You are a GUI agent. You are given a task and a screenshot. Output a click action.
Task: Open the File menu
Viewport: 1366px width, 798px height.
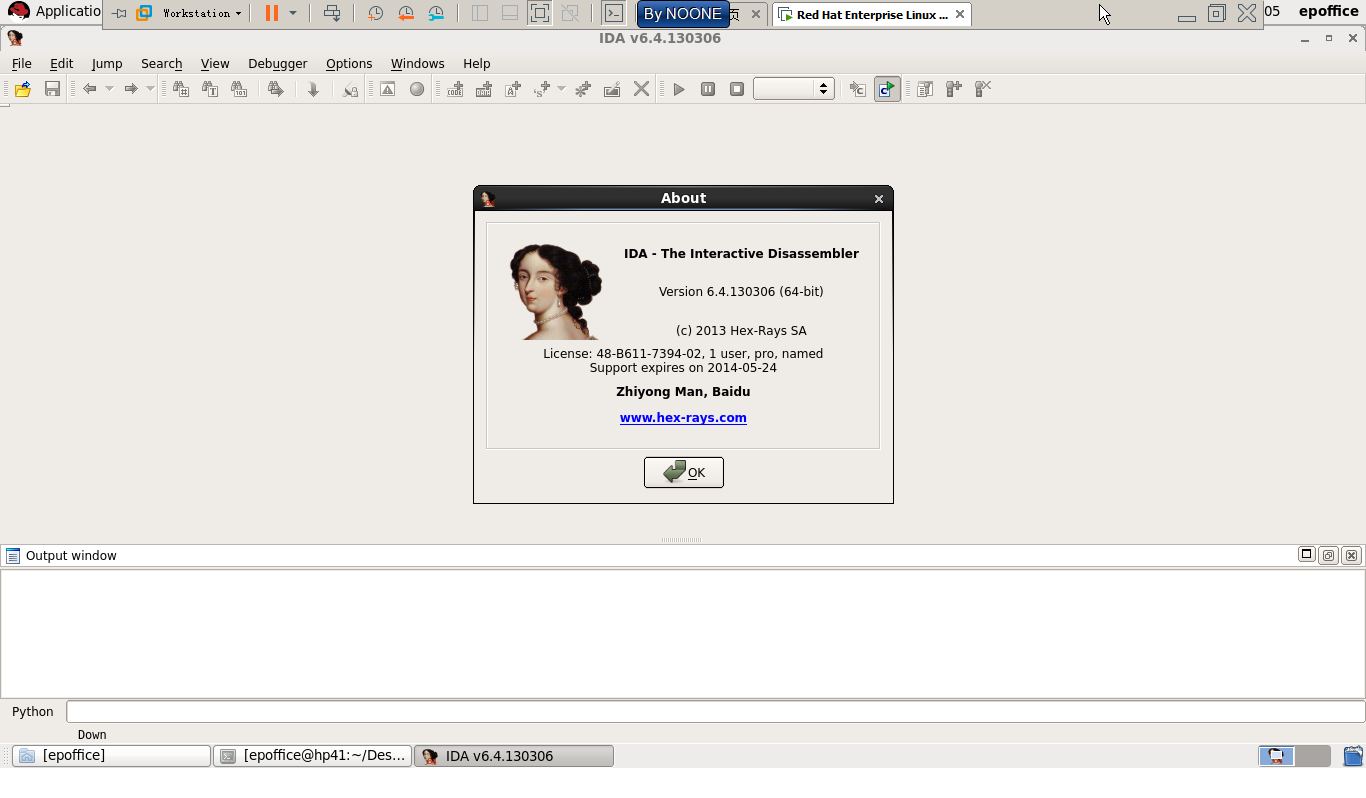pyautogui.click(x=21, y=63)
